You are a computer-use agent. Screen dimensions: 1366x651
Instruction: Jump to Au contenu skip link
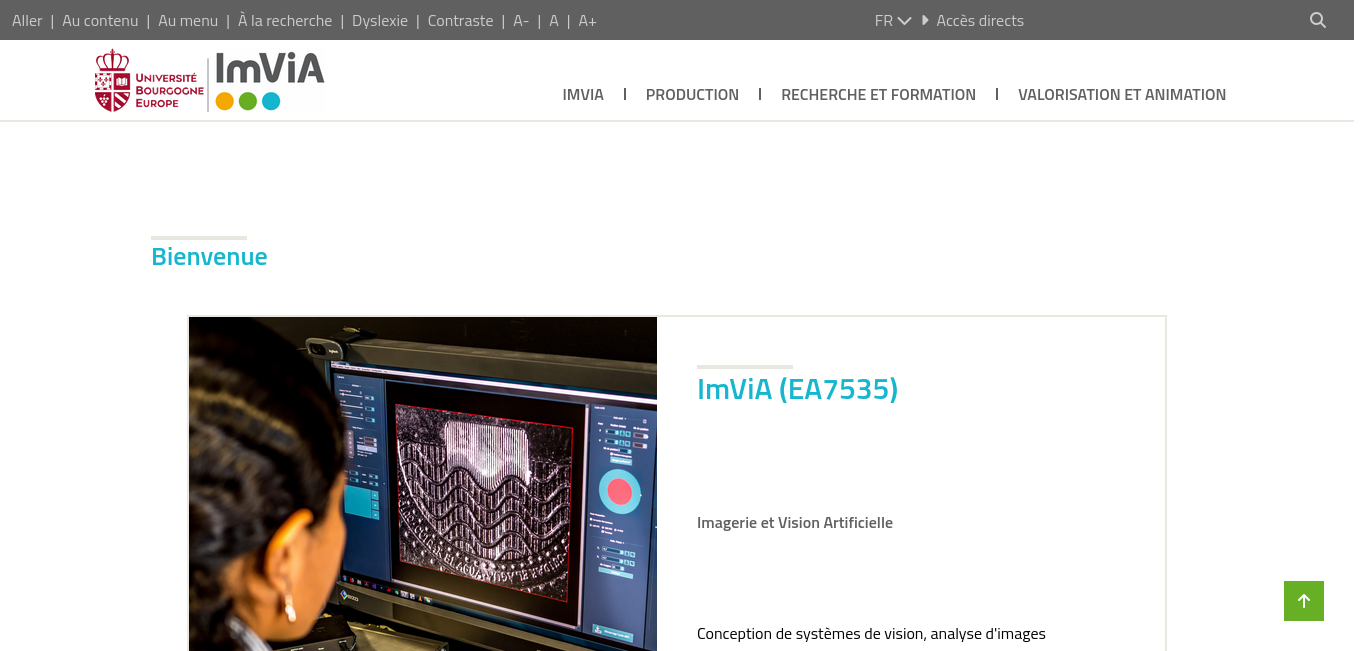(x=100, y=20)
